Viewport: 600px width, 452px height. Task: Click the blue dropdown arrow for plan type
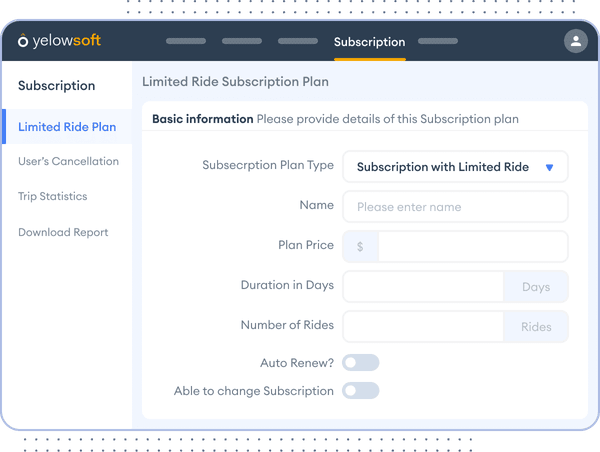click(x=549, y=168)
